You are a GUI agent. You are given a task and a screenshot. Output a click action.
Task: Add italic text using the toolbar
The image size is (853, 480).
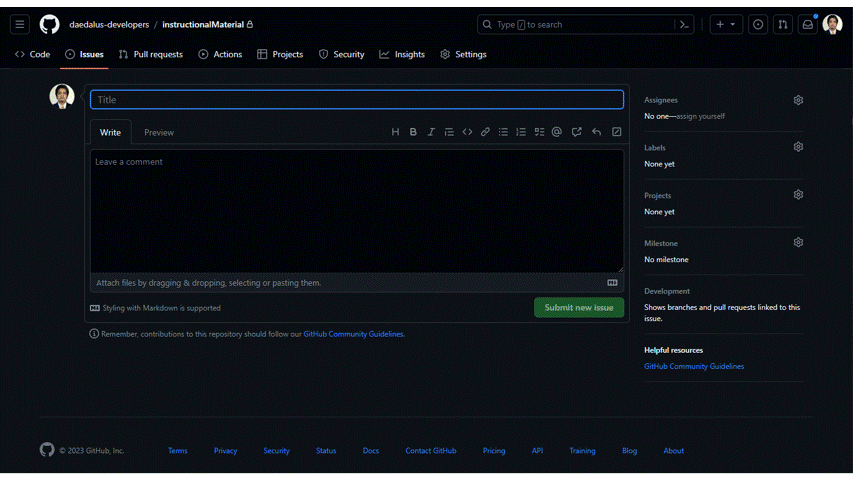(431, 132)
